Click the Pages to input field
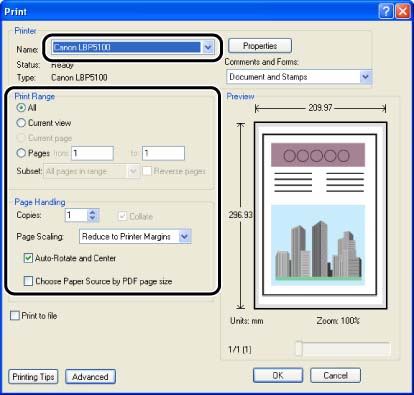 click(163, 153)
